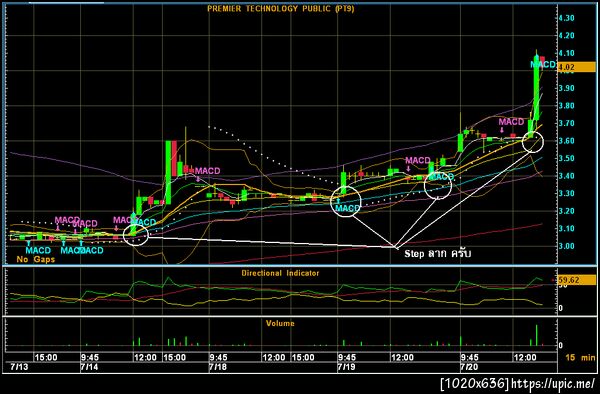This screenshot has height=394, width=600.
Task: Click the No Gaps label
Action: tap(36, 259)
